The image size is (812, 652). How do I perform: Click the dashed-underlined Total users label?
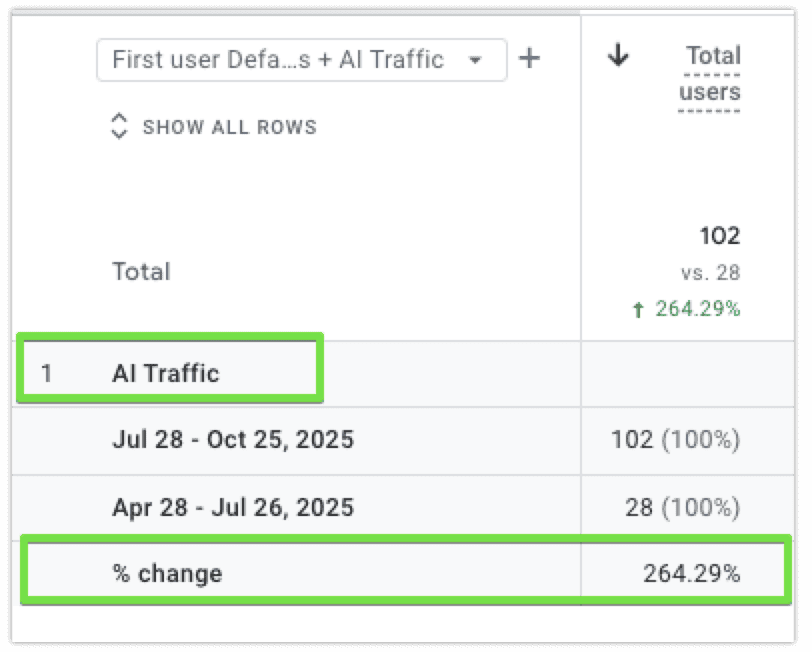click(712, 73)
